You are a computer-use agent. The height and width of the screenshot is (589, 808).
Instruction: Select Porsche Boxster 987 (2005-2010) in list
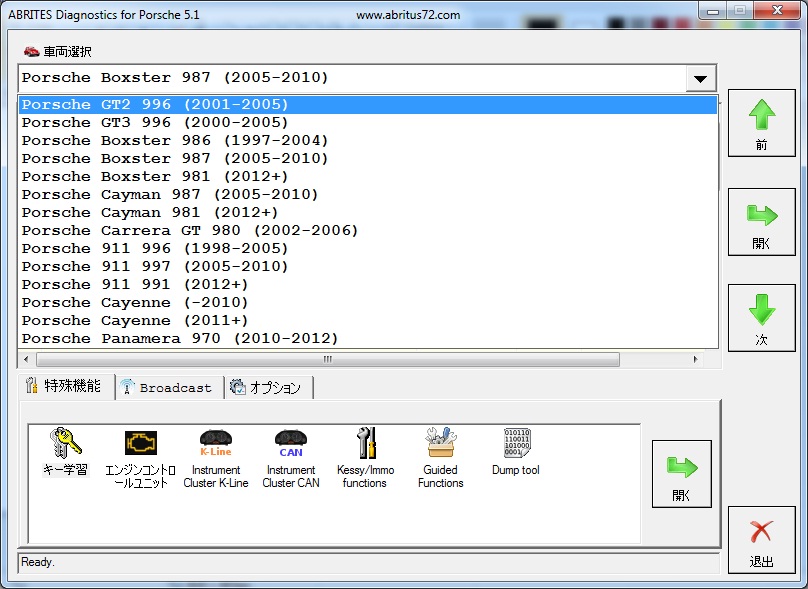pos(368,159)
